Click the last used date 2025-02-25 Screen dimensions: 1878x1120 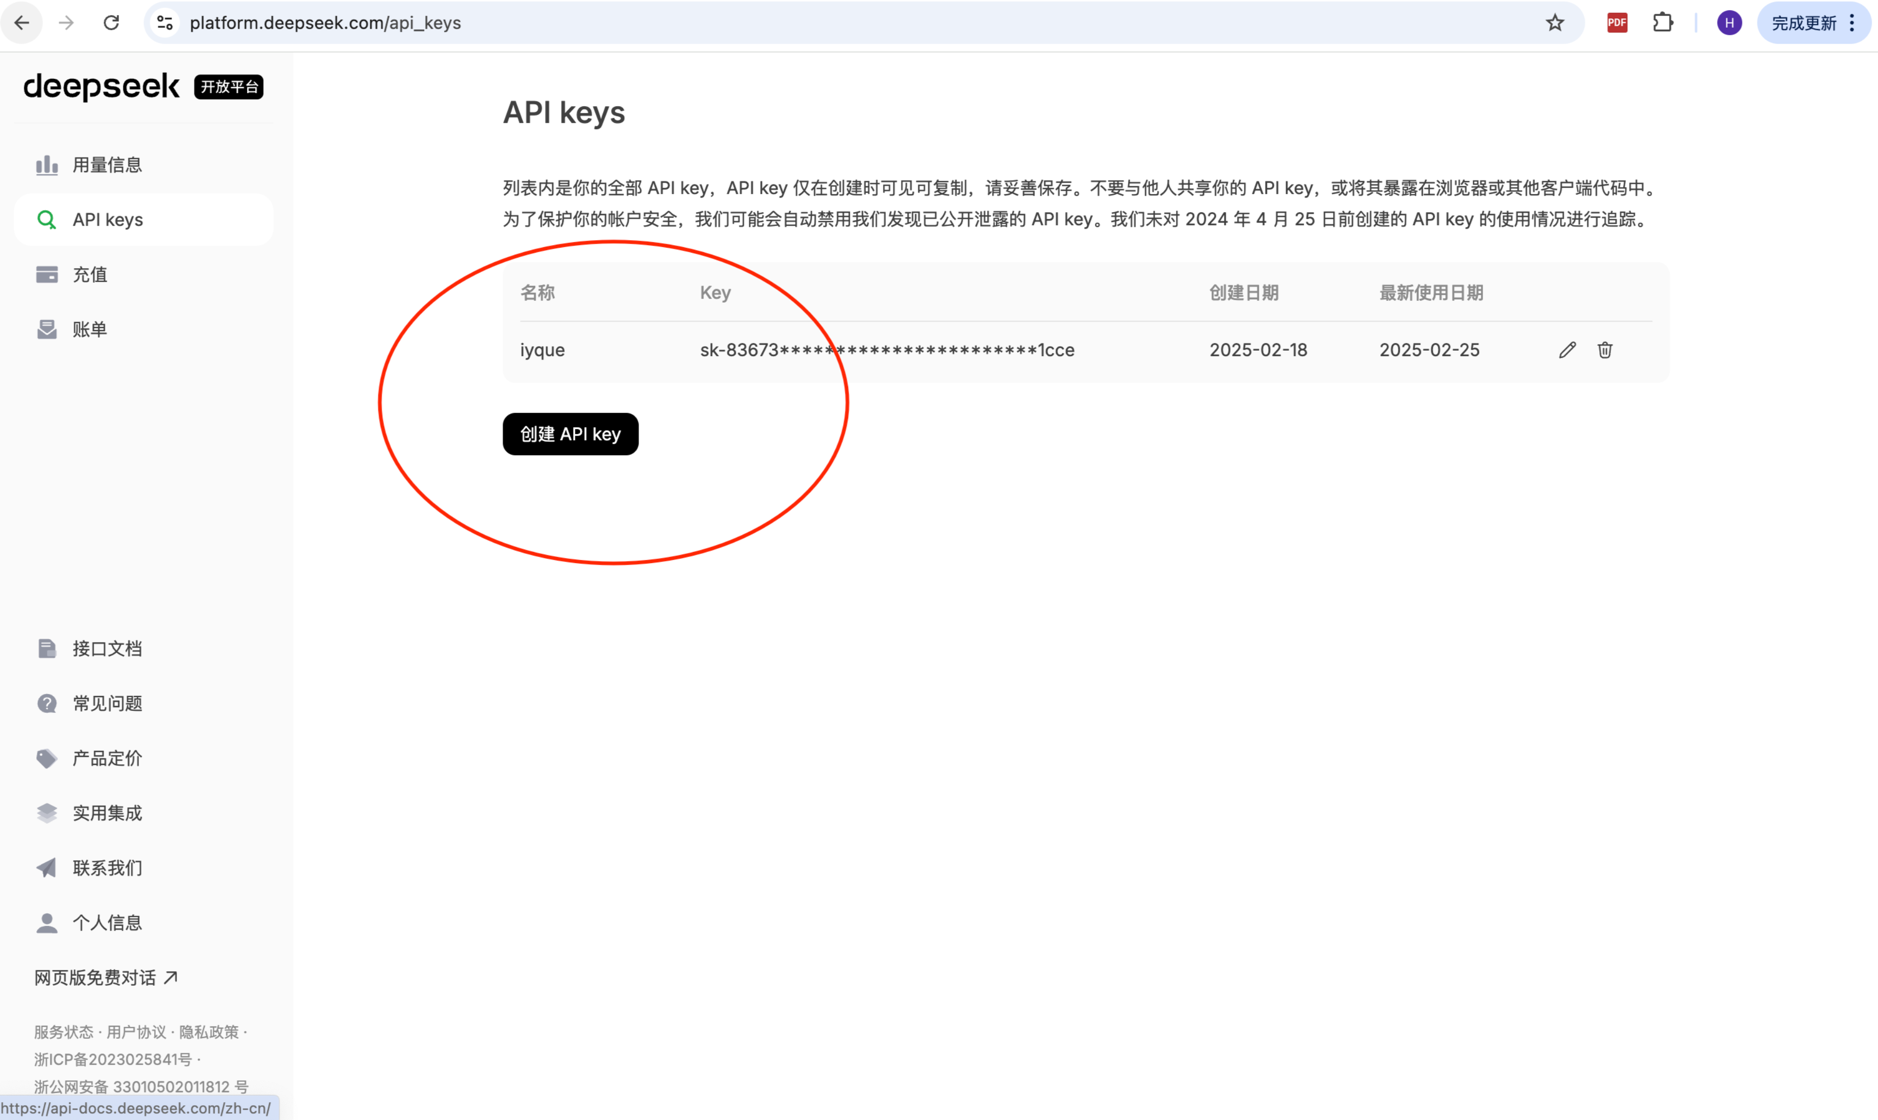tap(1429, 350)
